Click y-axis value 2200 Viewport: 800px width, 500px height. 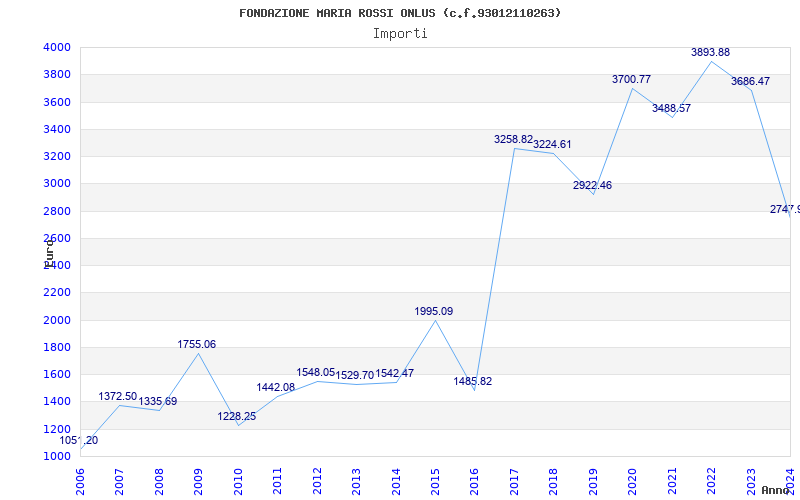point(58,293)
